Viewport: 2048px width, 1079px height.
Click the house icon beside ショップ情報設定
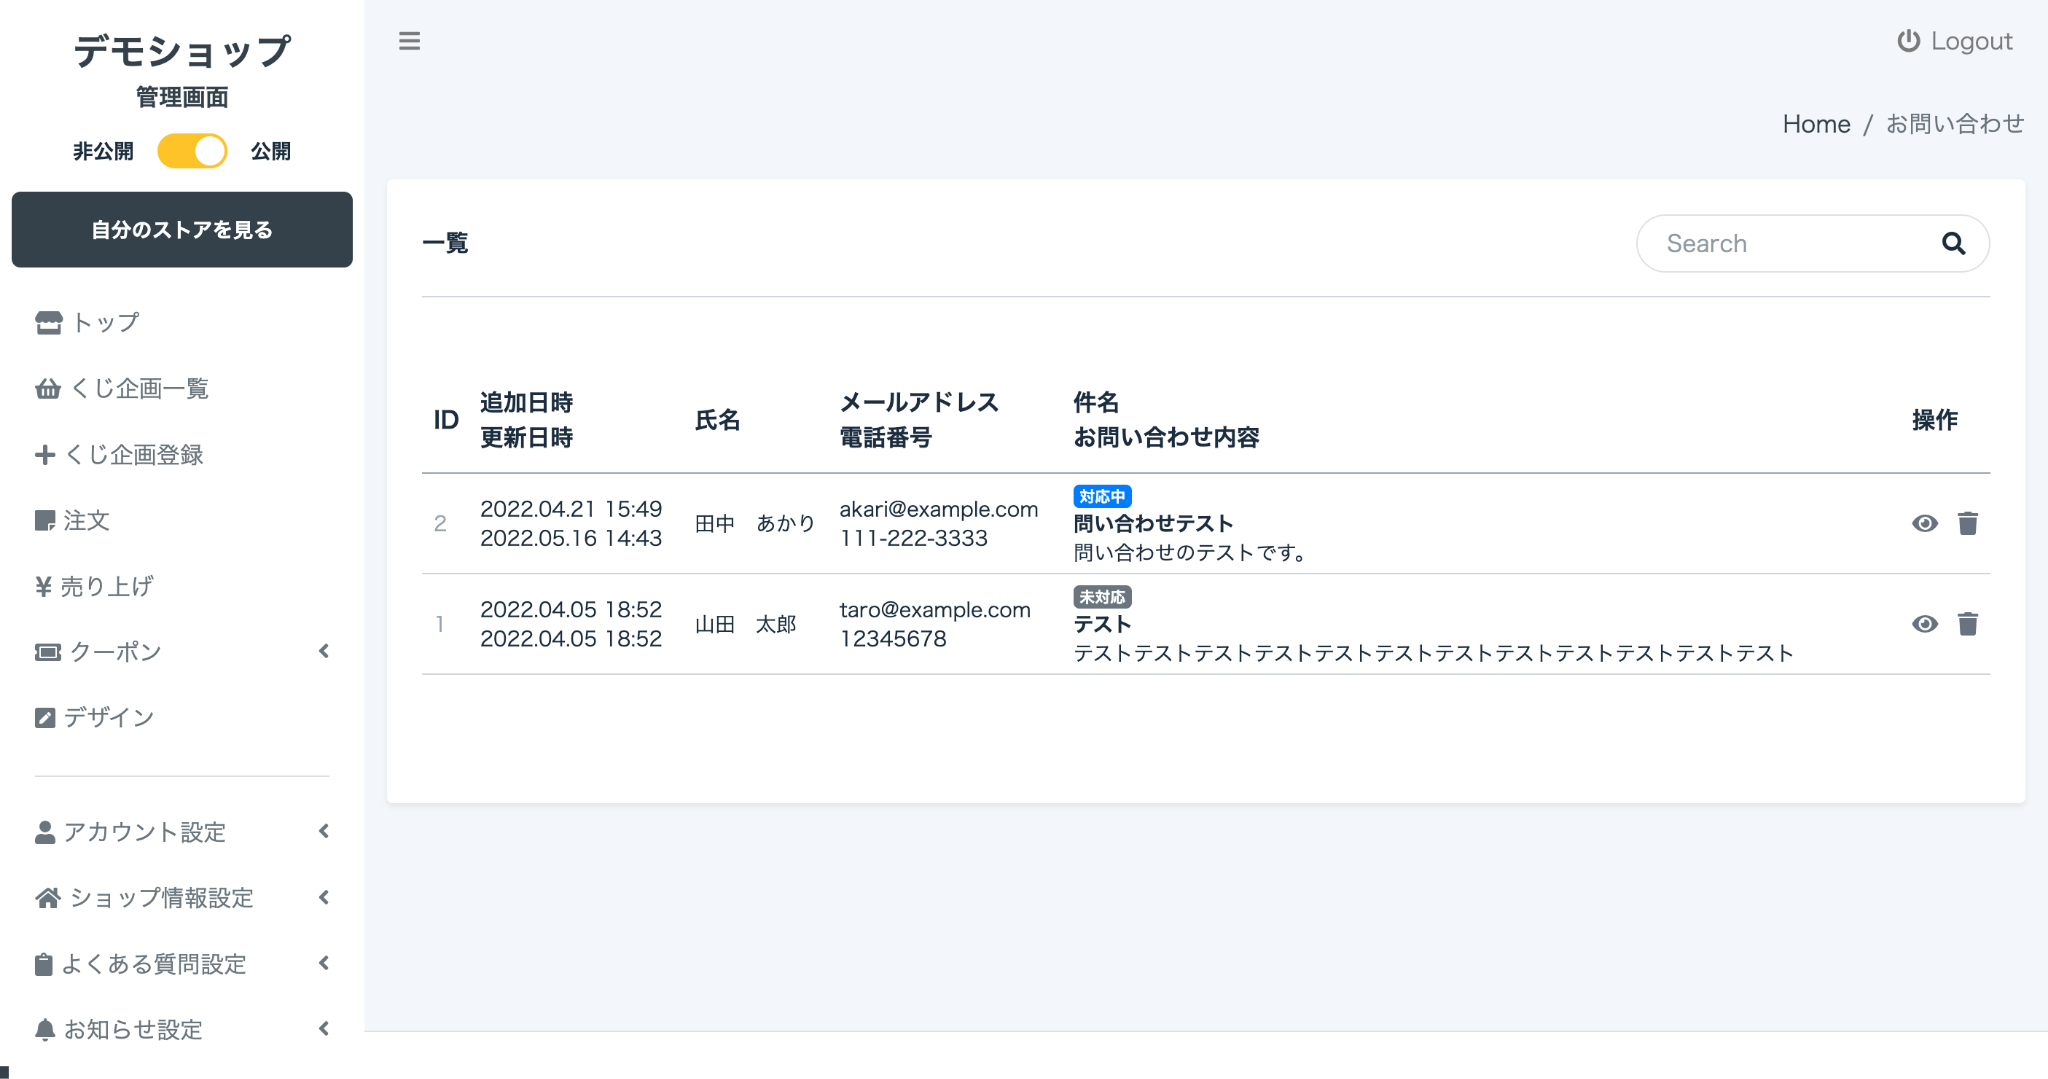point(48,897)
